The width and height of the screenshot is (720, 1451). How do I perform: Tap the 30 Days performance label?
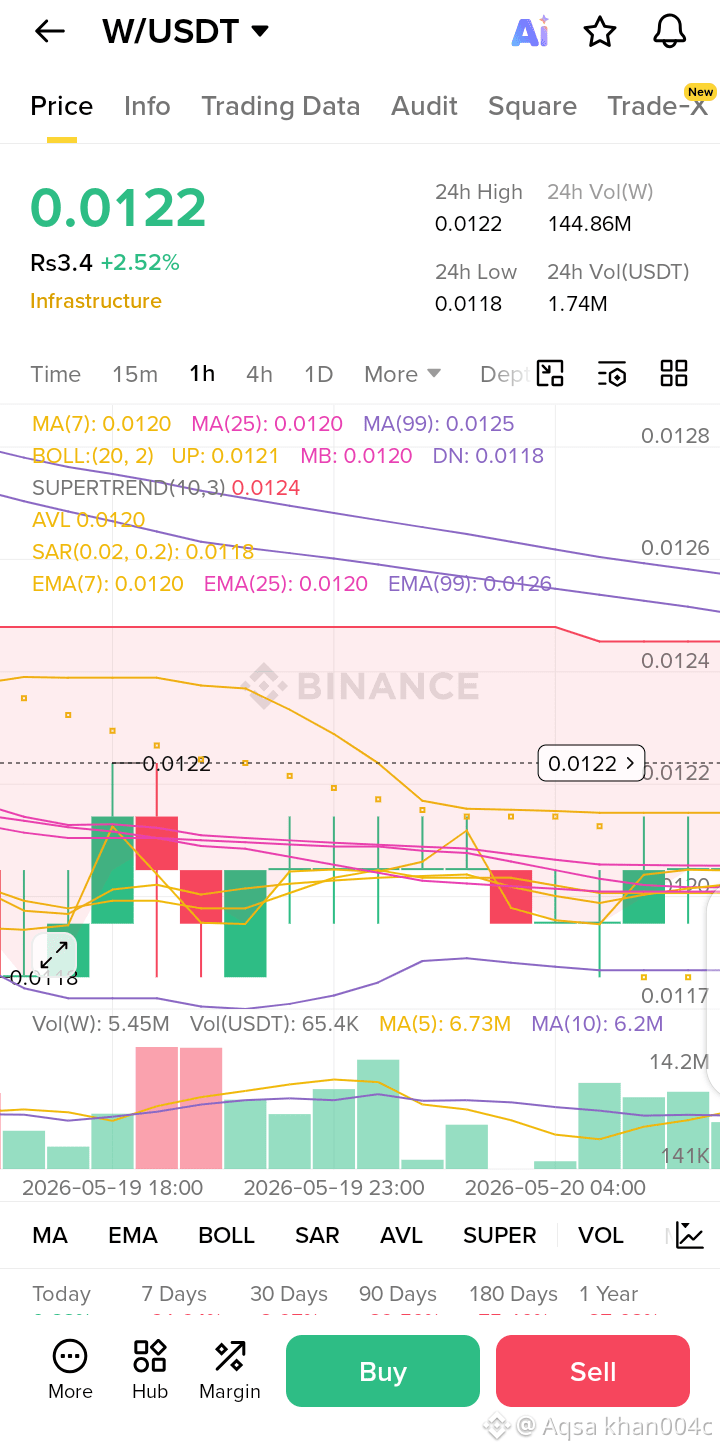coord(289,1294)
